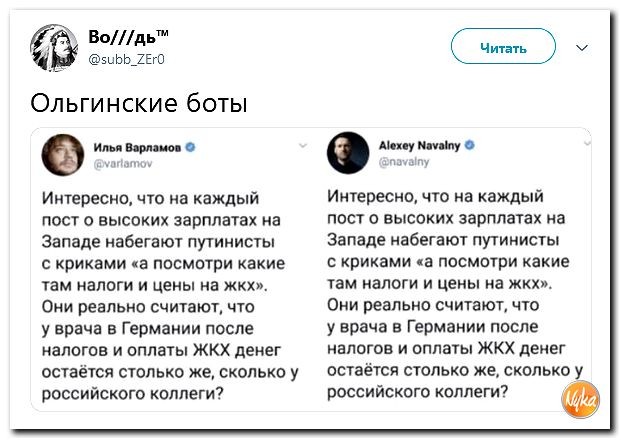The height and width of the screenshot is (440, 621).
Task: Click the tweet text "Ольгинские боты"
Action: coord(139,104)
